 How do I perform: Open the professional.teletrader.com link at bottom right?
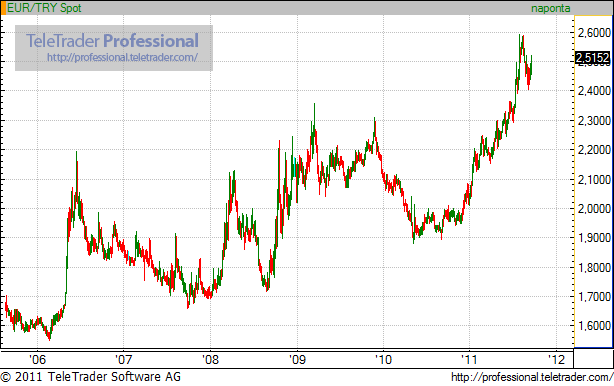(x=532, y=377)
